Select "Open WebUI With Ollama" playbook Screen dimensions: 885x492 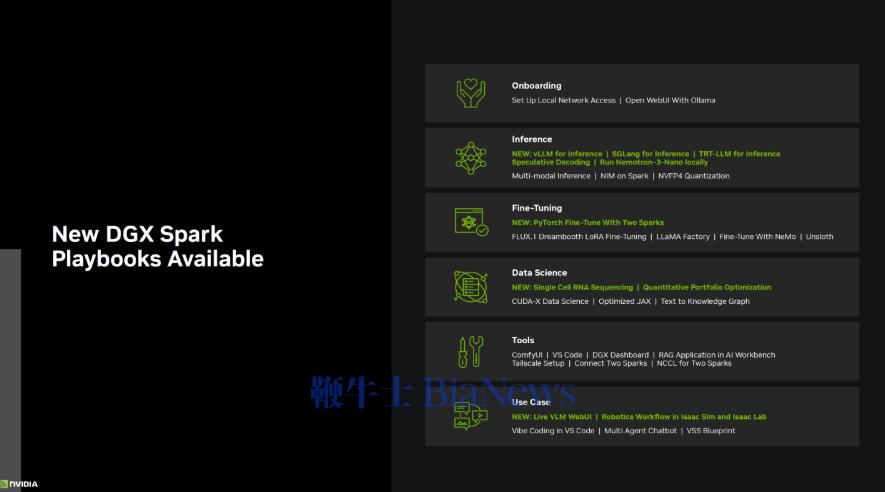670,100
